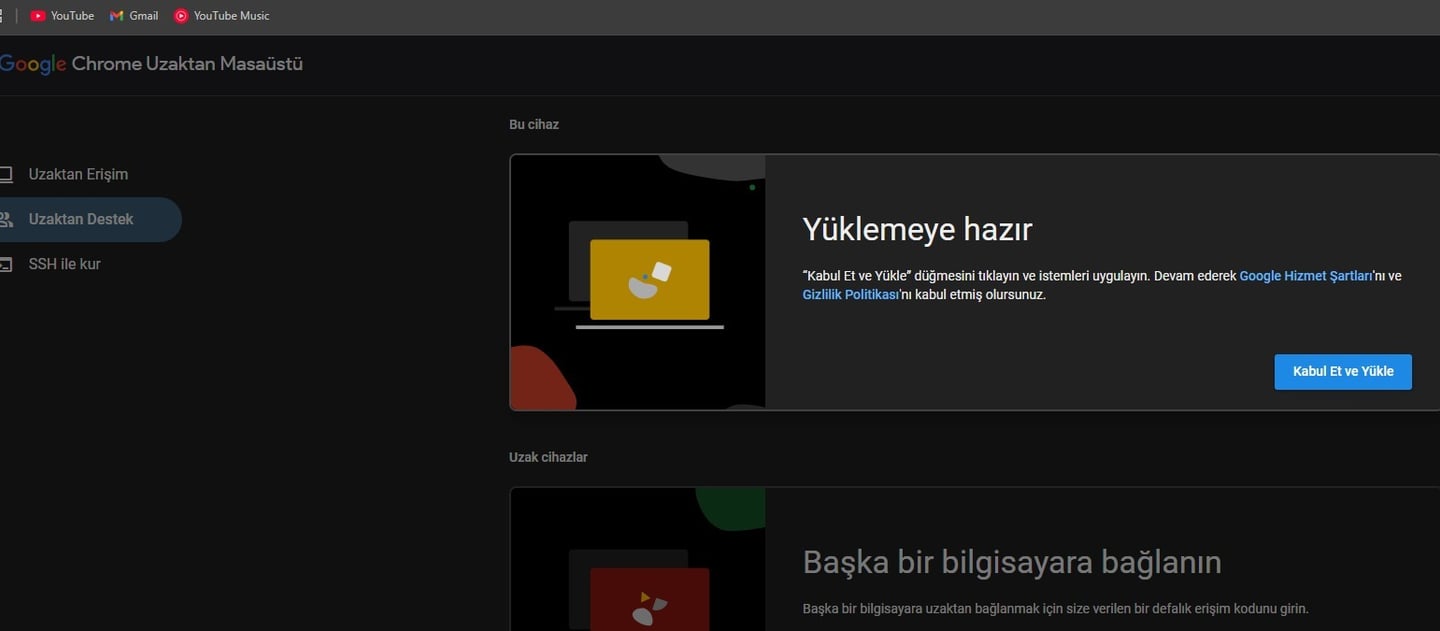Click the YouTube Music icon
Viewport: 1440px width, 631px height.
(x=181, y=16)
